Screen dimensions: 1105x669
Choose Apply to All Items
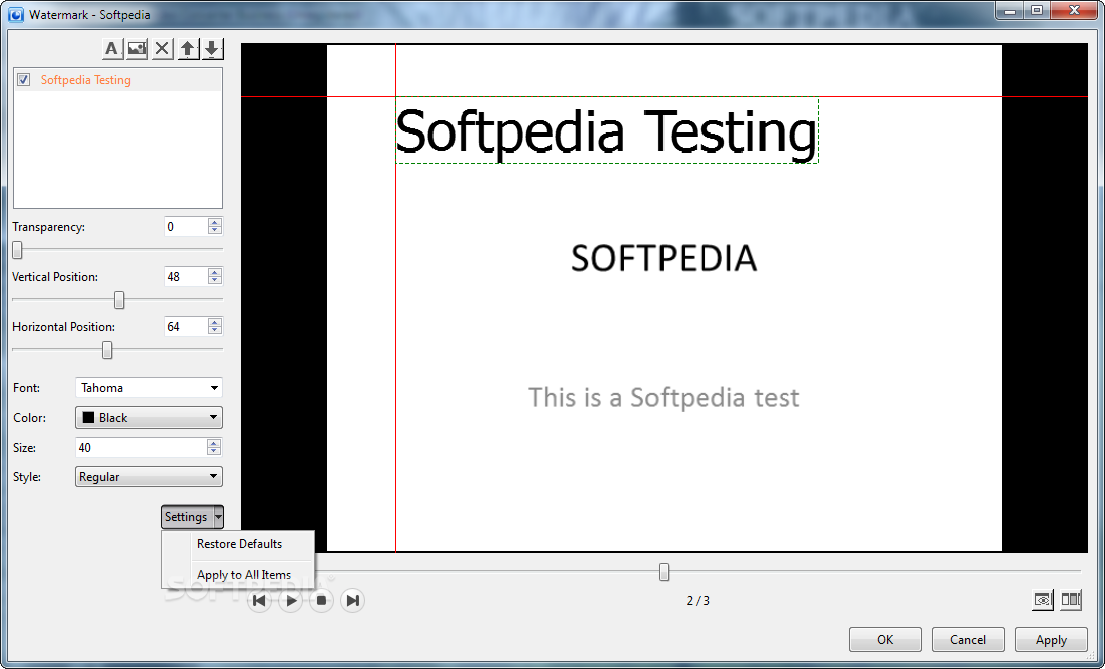coord(244,575)
